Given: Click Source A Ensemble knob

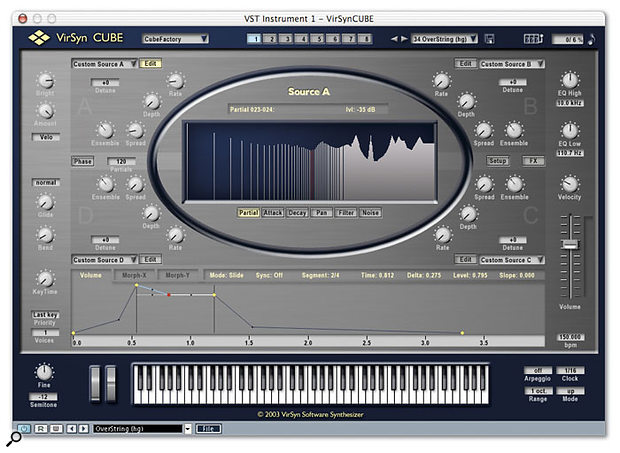Looking at the screenshot, I should point(105,130).
